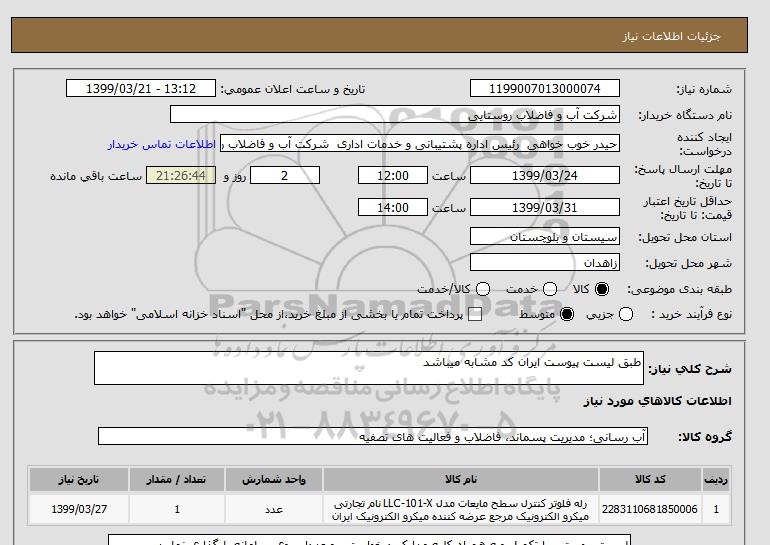Click the remaining time countdown 21:26:44

tap(181, 176)
